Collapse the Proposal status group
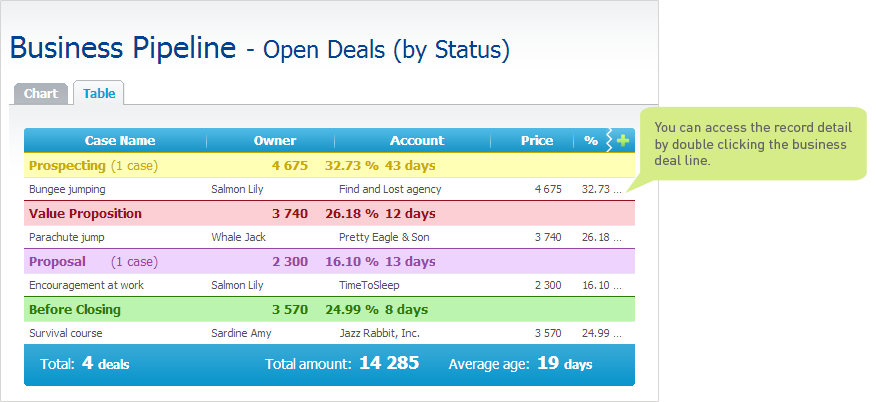The image size is (876, 402). click(329, 261)
